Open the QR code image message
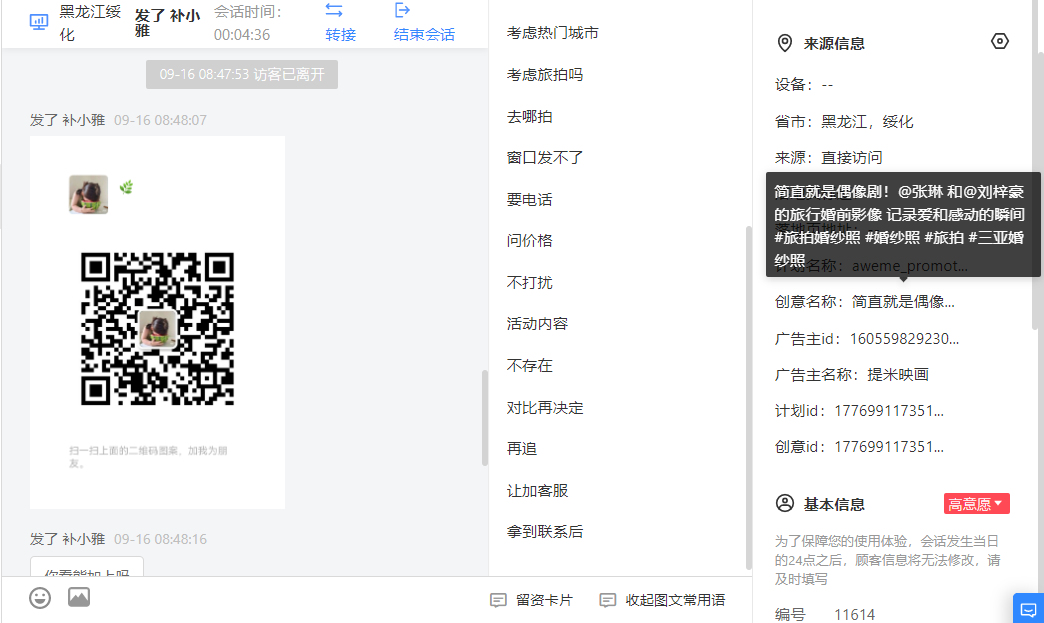Screen dimensions: 1044x623 [157, 323]
